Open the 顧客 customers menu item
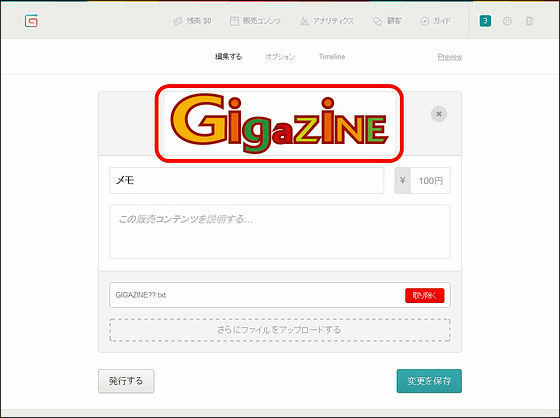Image resolution: width=560 pixels, height=418 pixels. (387, 21)
